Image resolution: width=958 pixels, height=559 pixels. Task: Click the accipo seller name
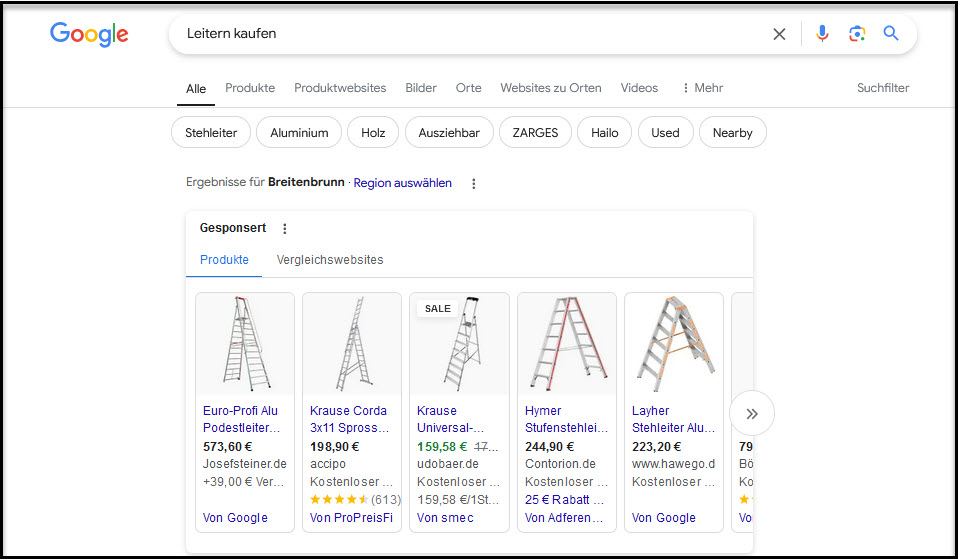(327, 464)
